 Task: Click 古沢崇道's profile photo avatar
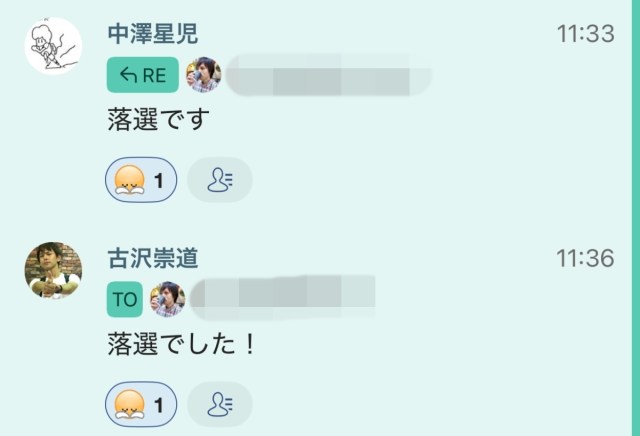(53, 270)
